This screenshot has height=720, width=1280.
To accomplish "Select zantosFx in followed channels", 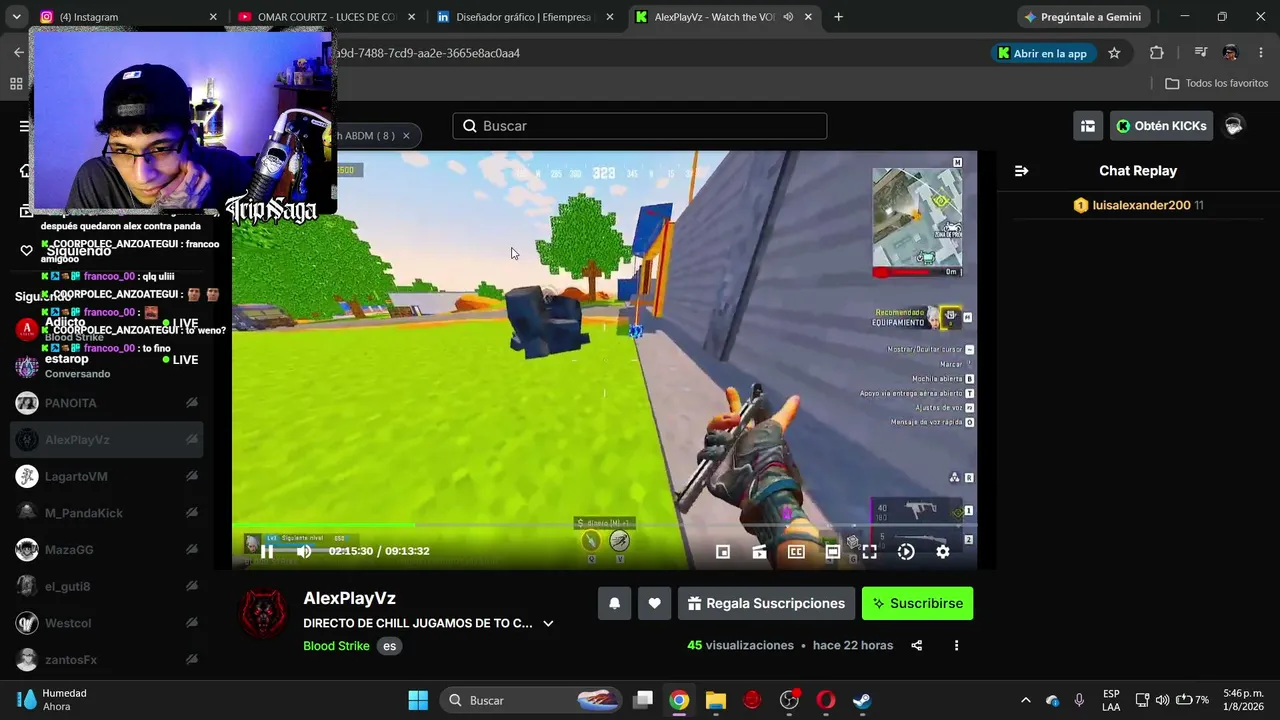I will click(x=107, y=660).
